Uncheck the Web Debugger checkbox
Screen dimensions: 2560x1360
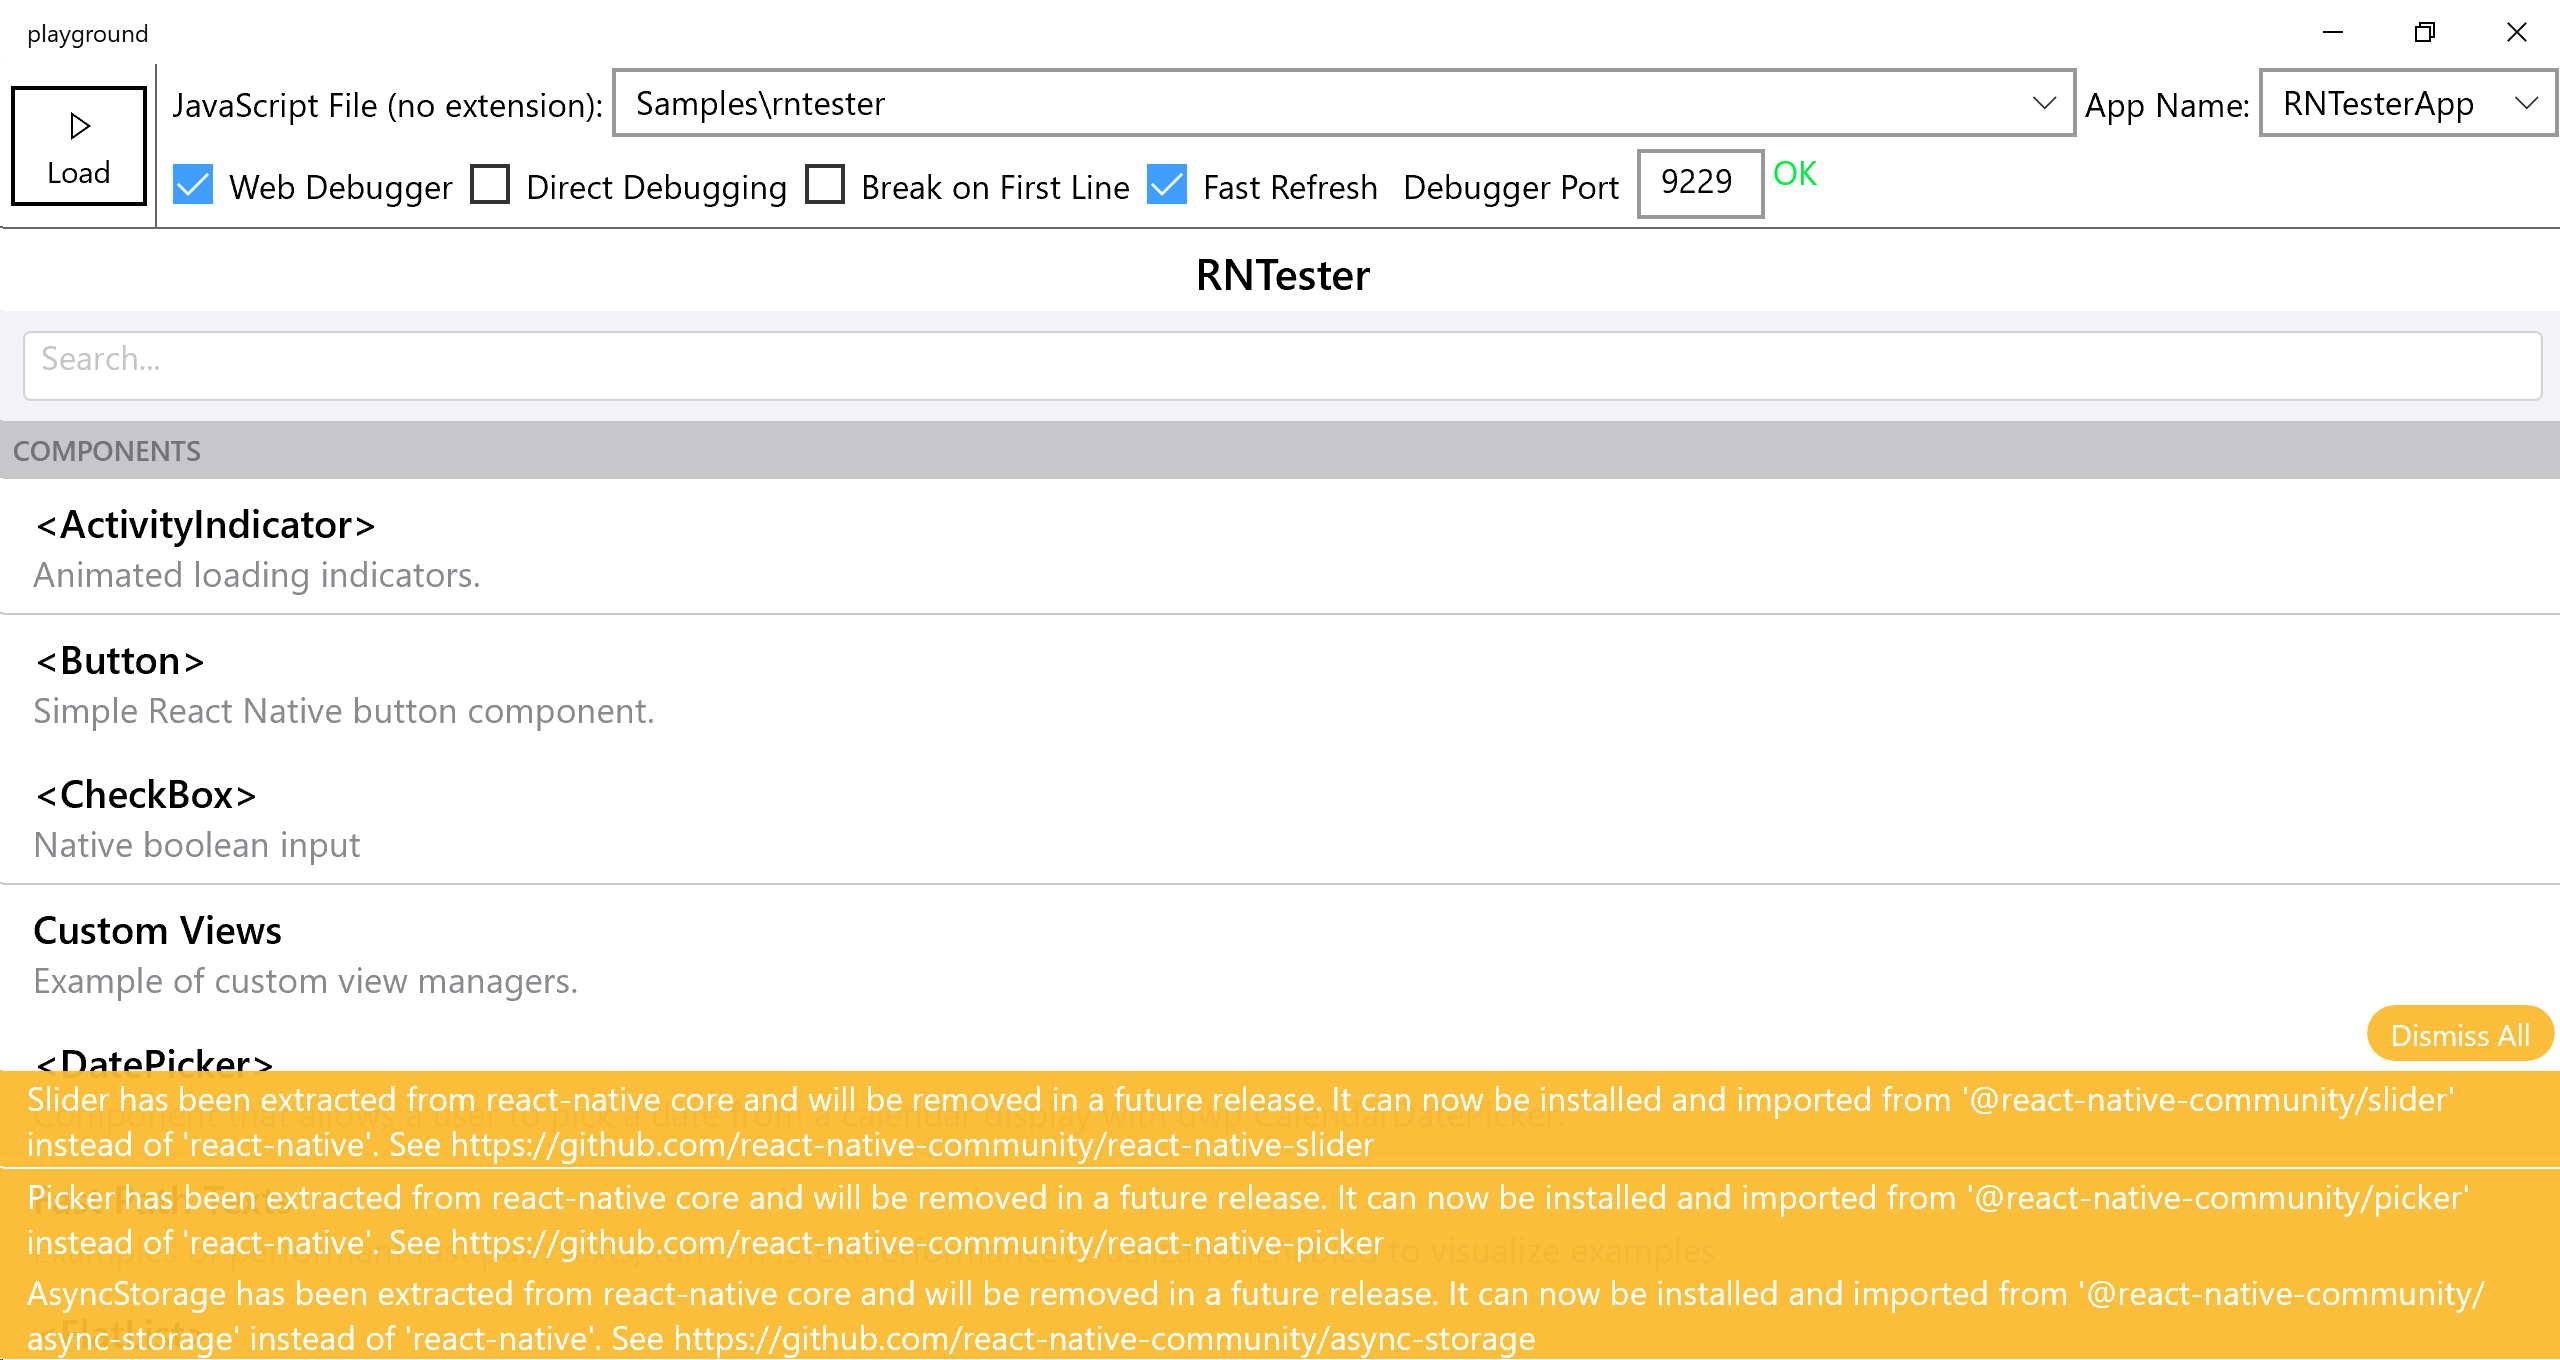(x=193, y=186)
